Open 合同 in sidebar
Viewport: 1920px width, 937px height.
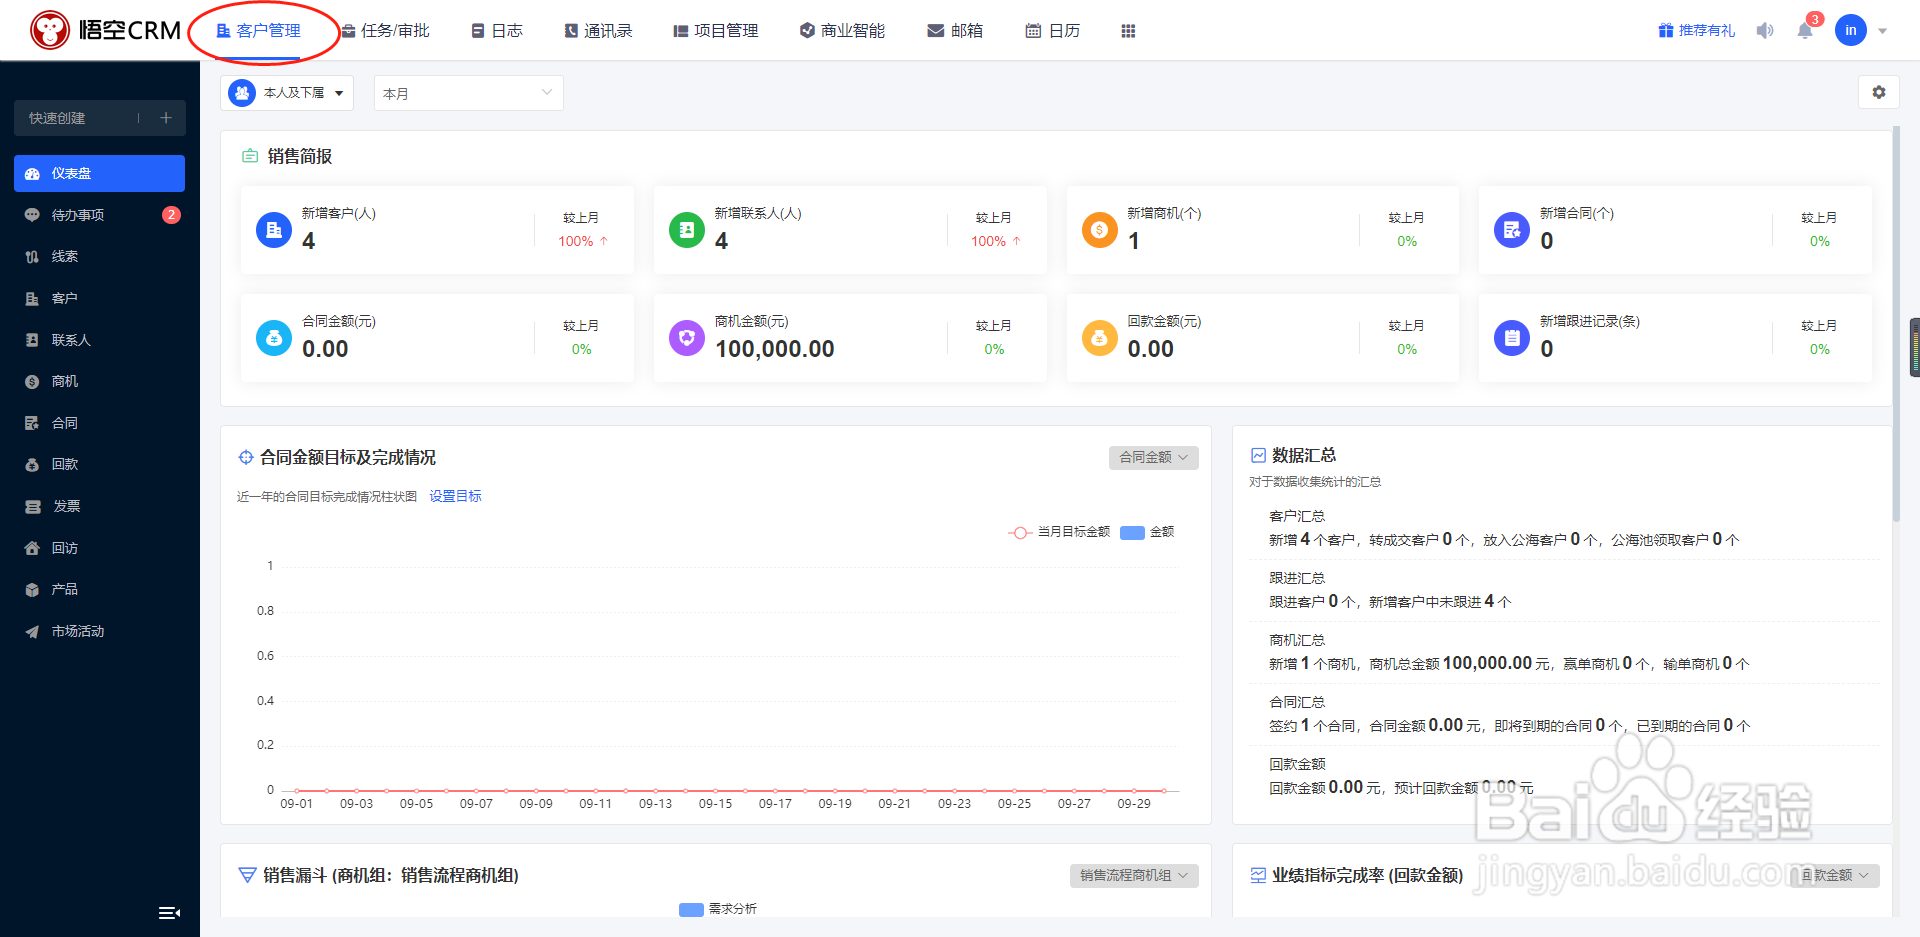click(99, 423)
